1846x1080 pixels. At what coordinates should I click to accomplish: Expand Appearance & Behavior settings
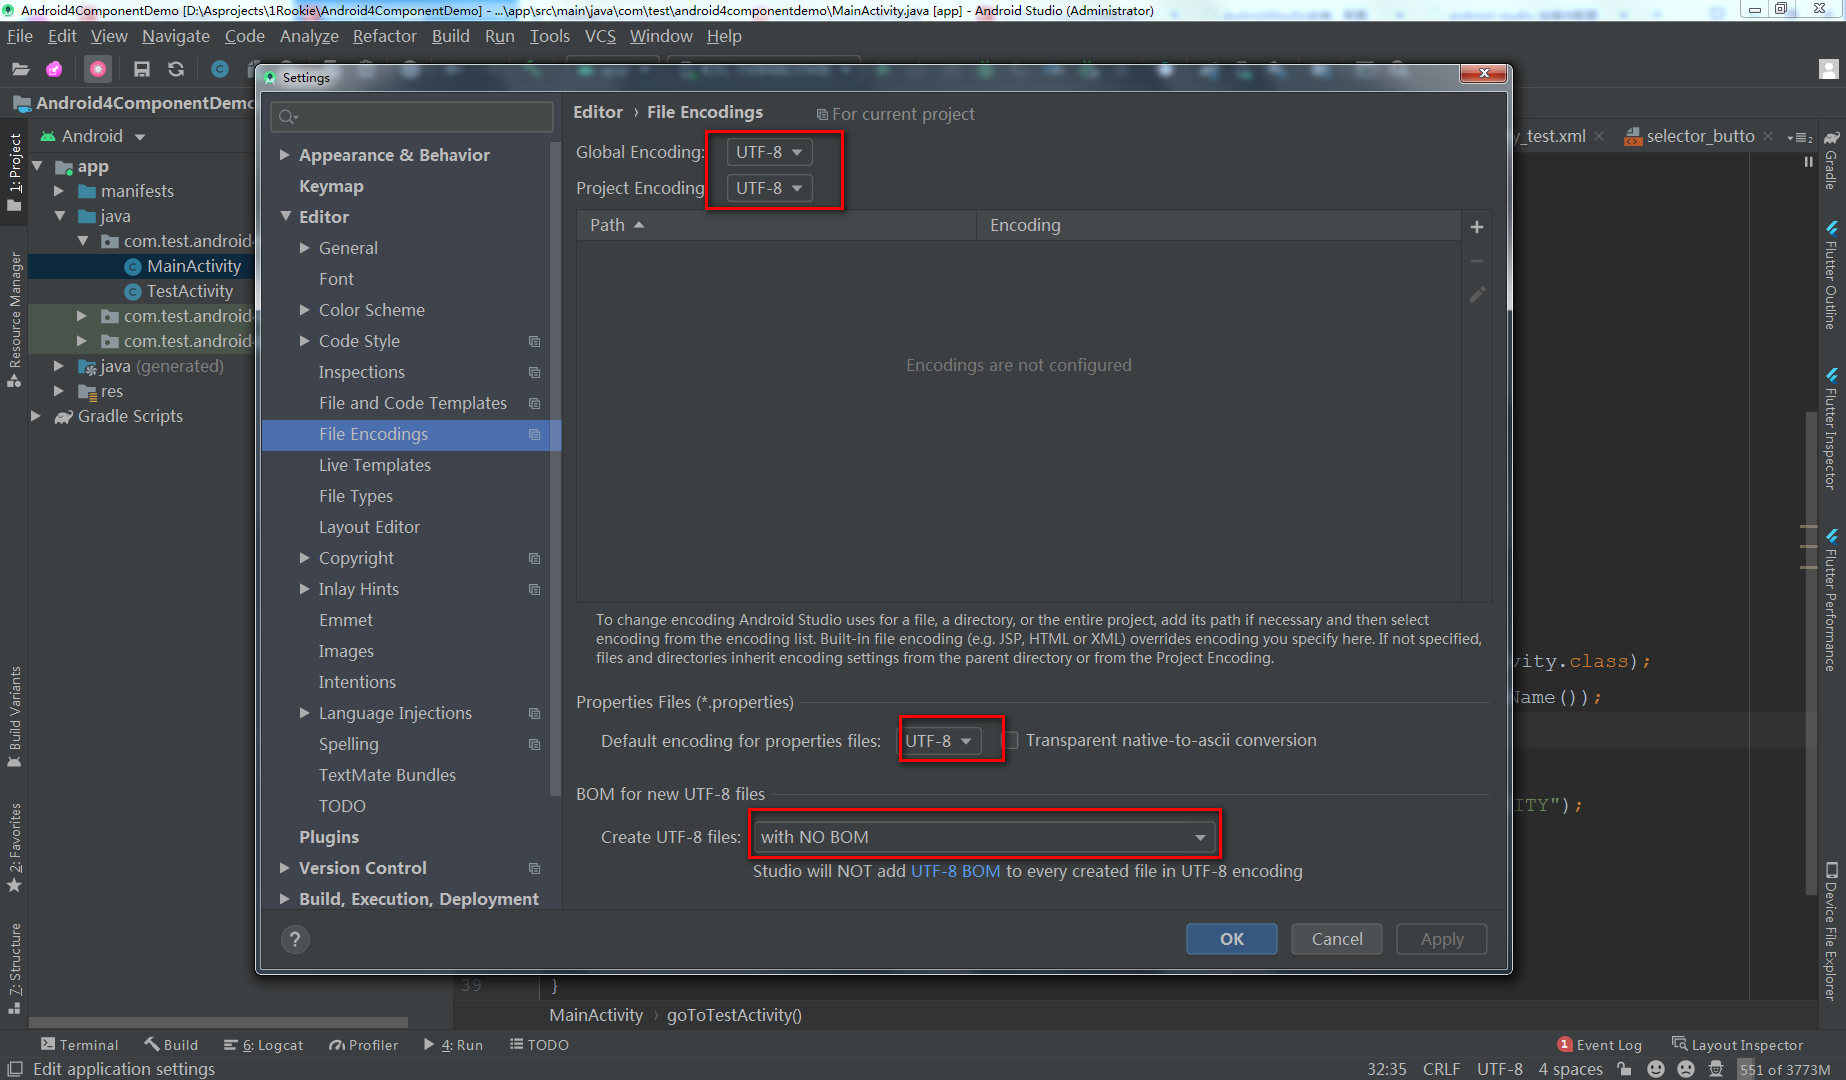(285, 155)
